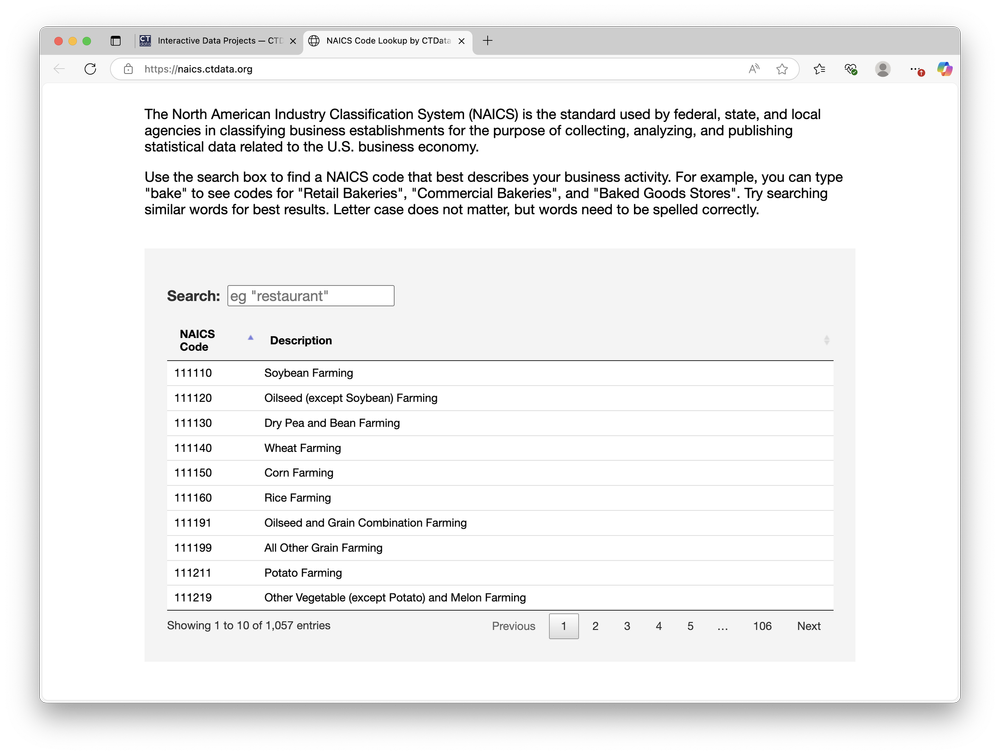Open Settings and more ellipsis menu
1000x755 pixels.
click(x=913, y=69)
